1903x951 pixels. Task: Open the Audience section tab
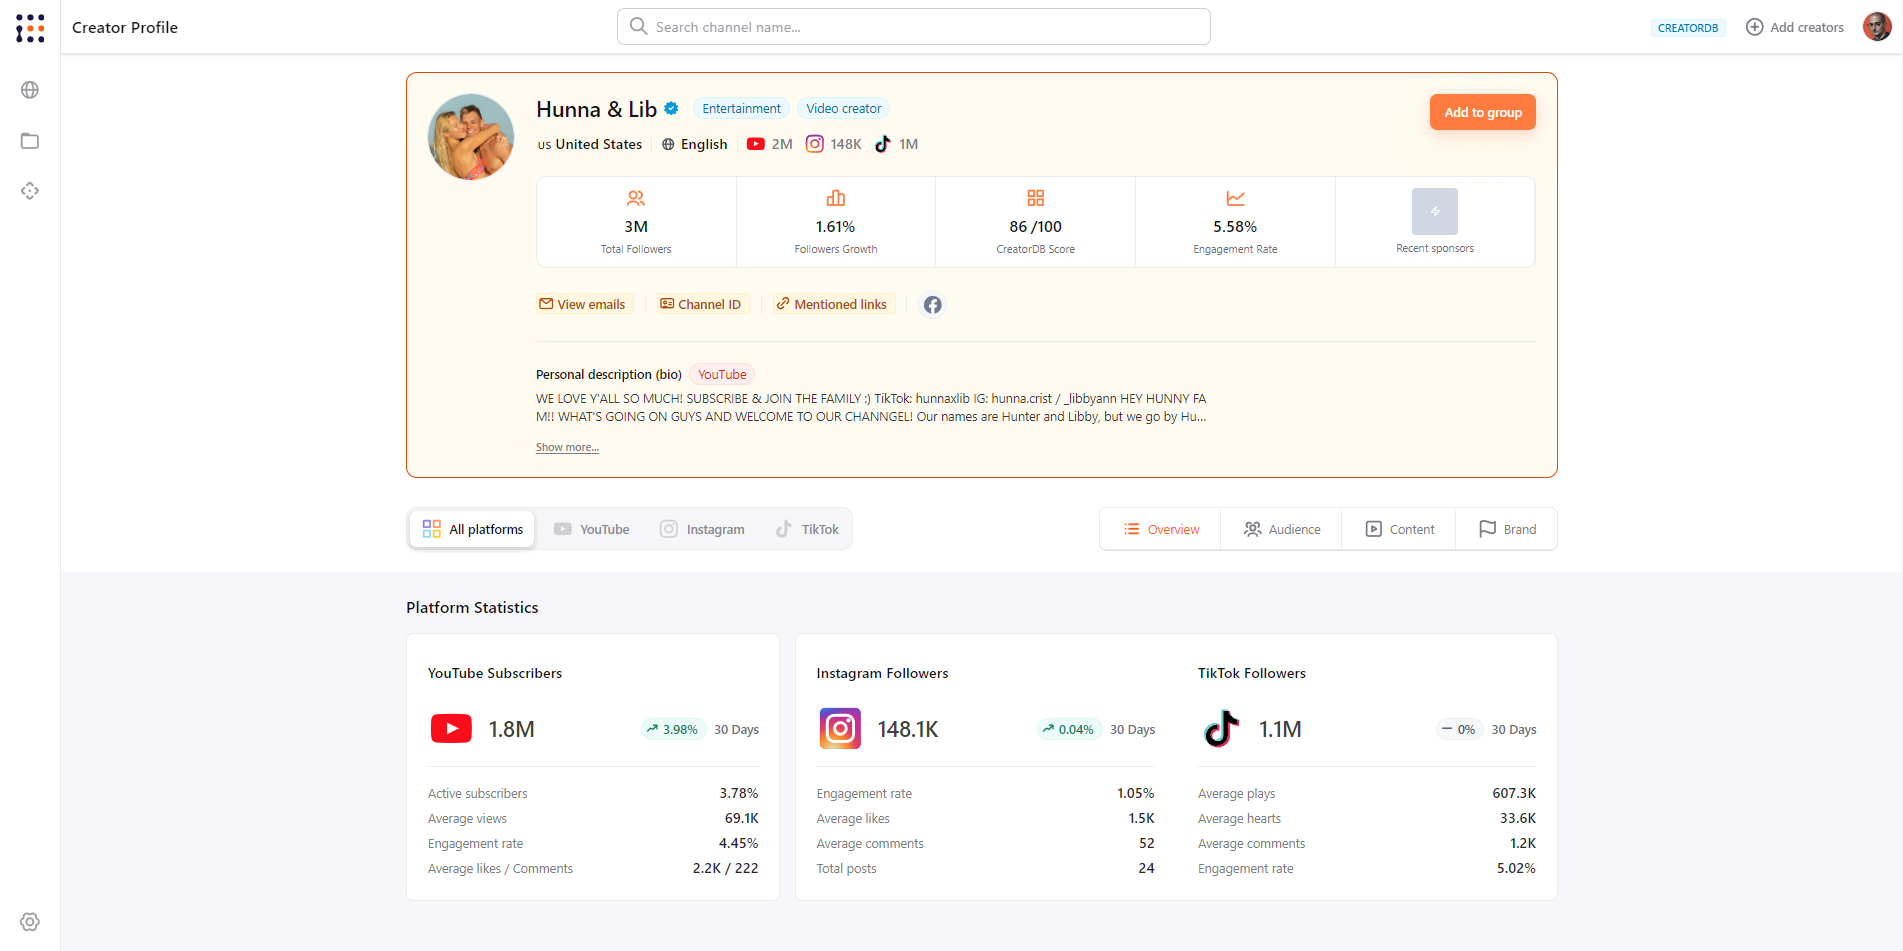click(1281, 529)
